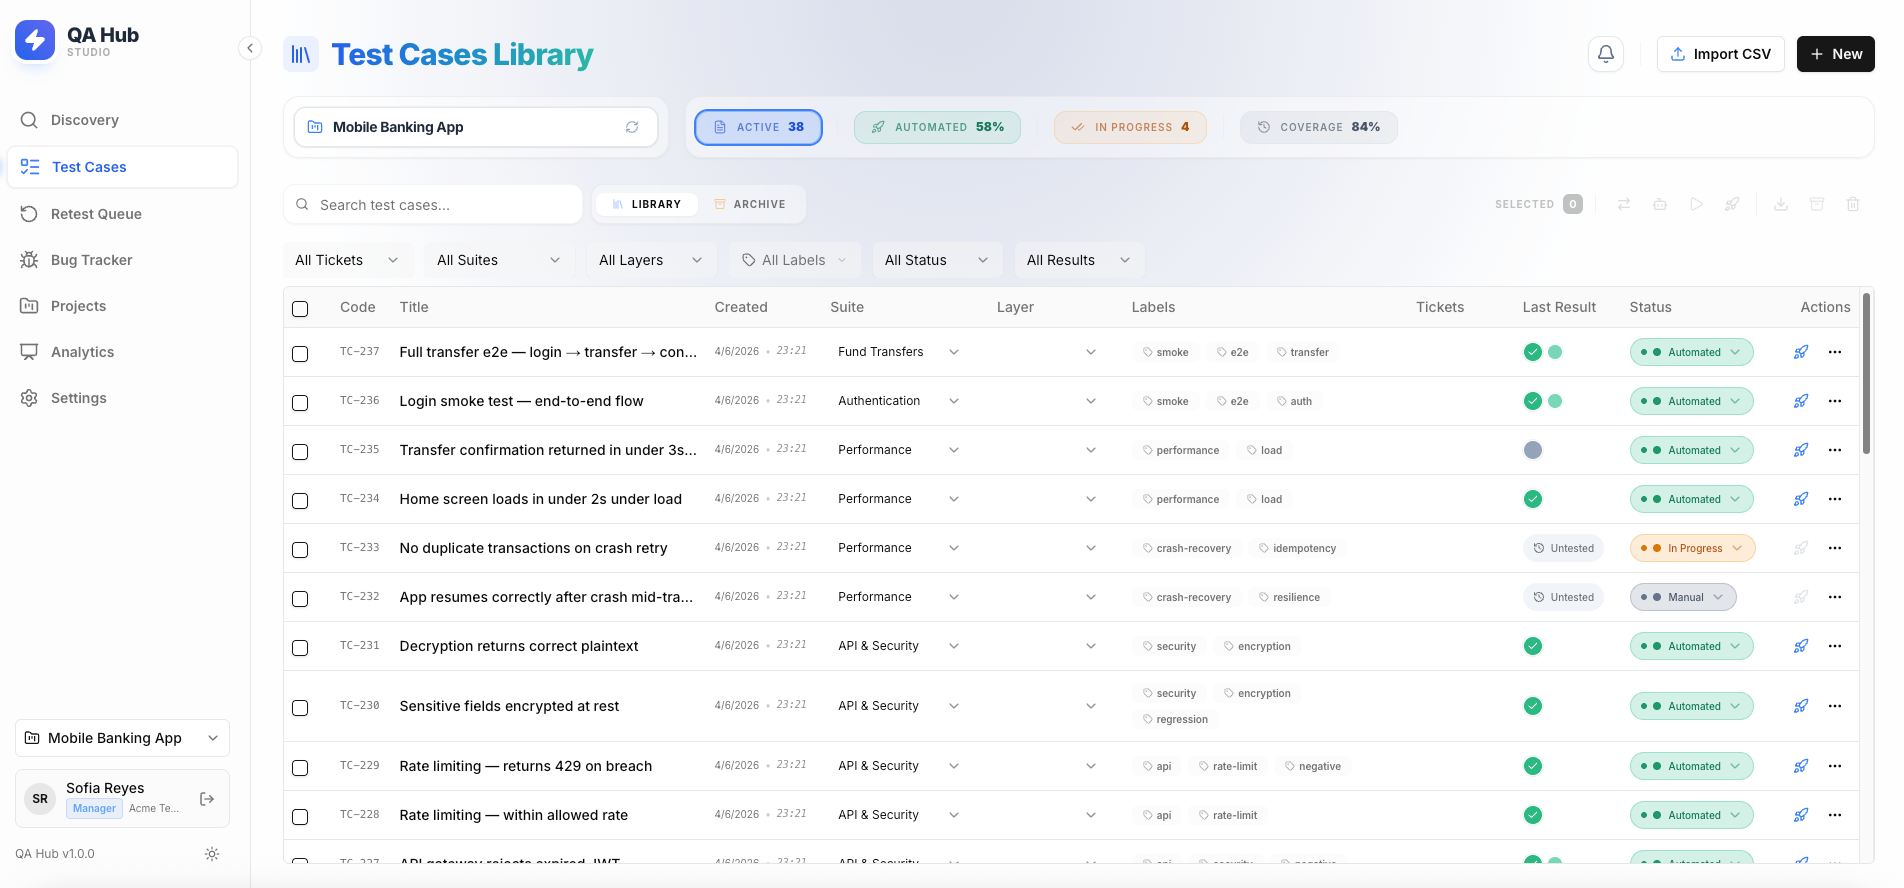
Task: Switch to the Archive tab
Action: pos(750,204)
